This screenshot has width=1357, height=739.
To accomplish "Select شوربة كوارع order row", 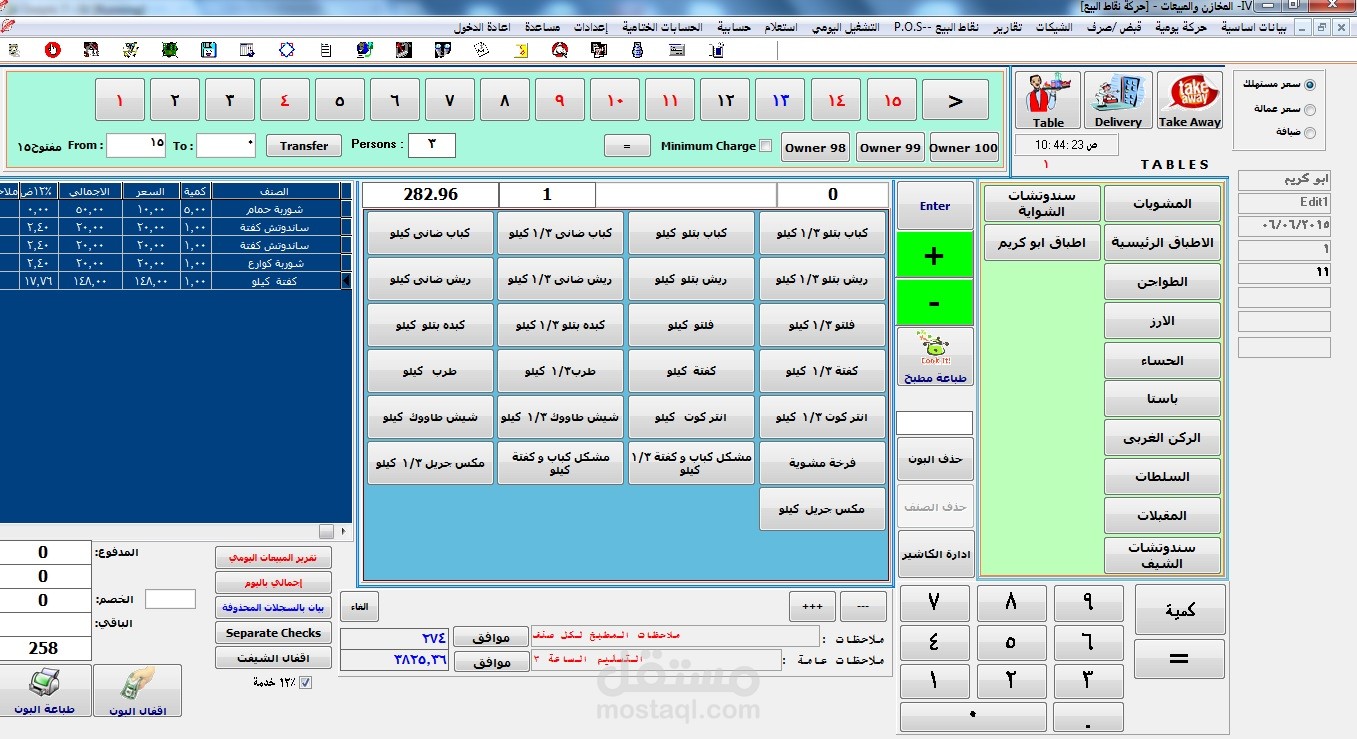I will tap(176, 263).
